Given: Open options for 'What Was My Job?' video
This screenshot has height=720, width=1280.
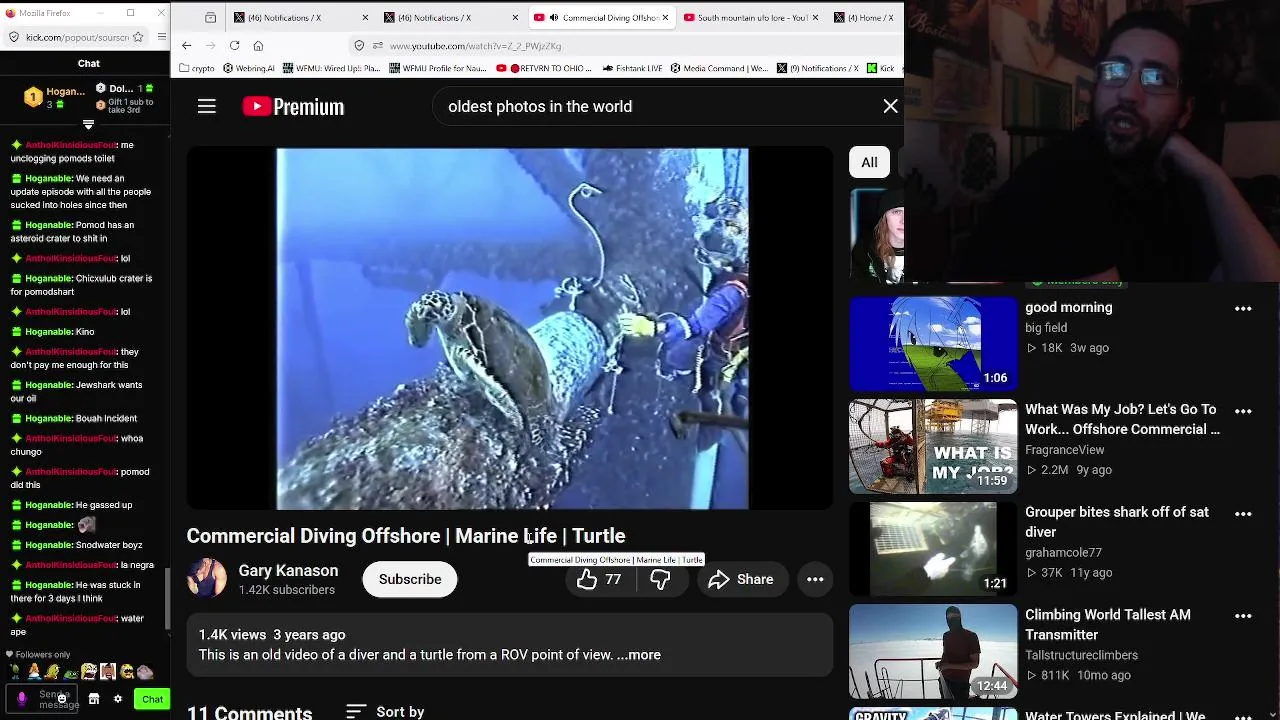Looking at the screenshot, I should [1243, 410].
